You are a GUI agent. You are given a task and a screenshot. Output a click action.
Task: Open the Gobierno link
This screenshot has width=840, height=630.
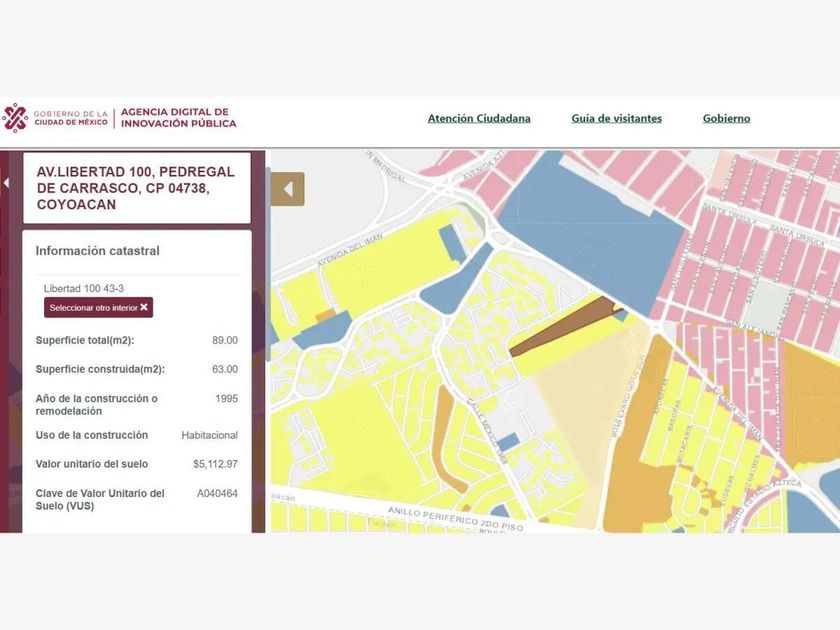(726, 118)
